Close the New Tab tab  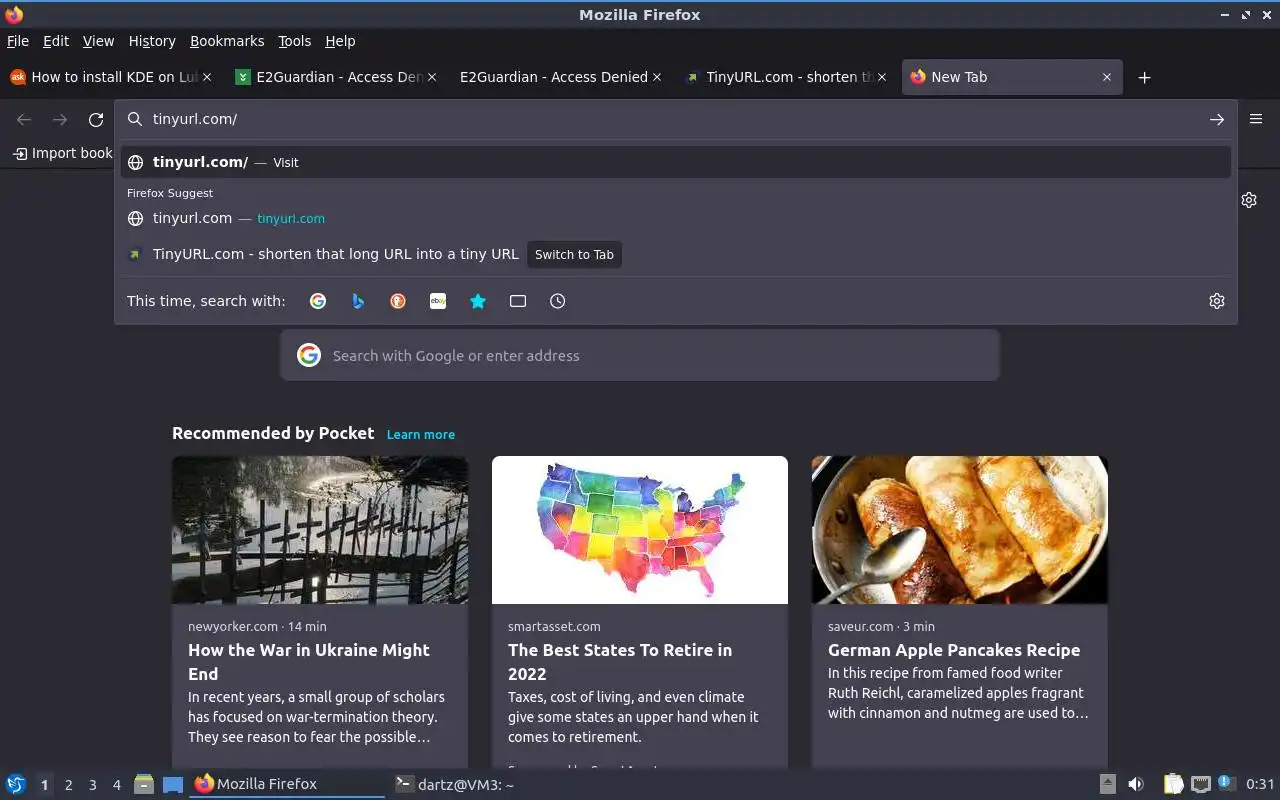(1107, 77)
